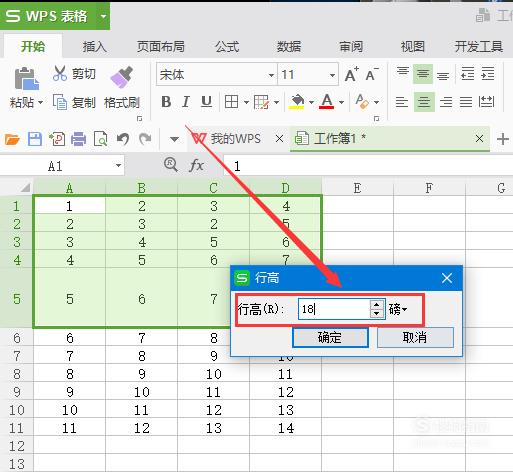Screen dimensions: 513x472
Task: Open the font name 宋体 dropdown
Action: click(271, 75)
